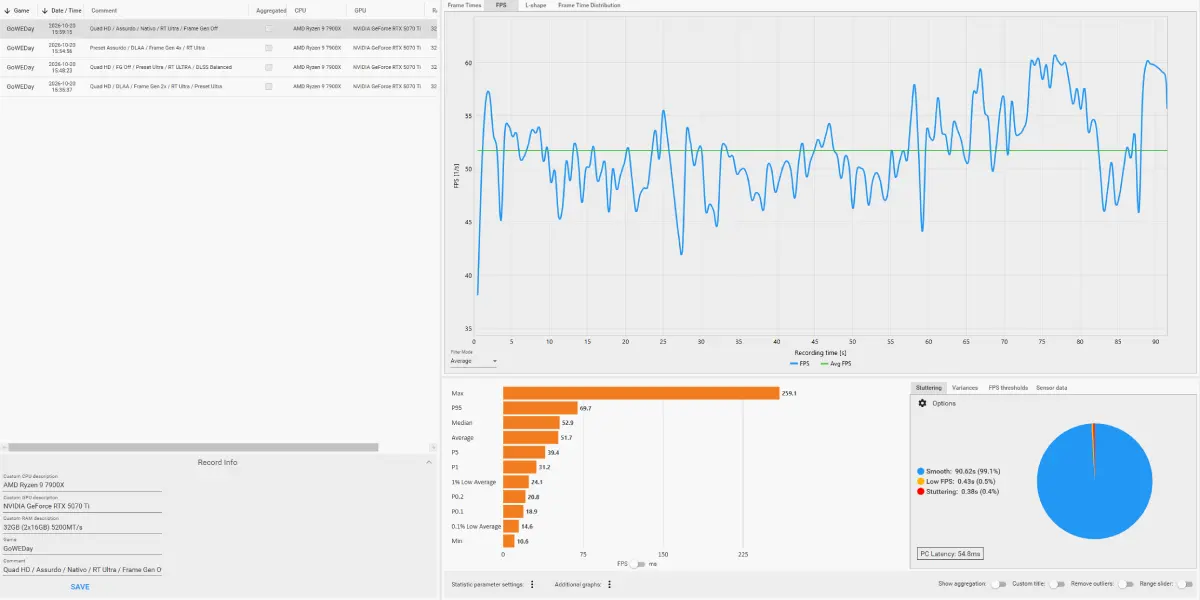Toggle the Avg FPS legend entry
1200x600 pixels.
pos(836,363)
